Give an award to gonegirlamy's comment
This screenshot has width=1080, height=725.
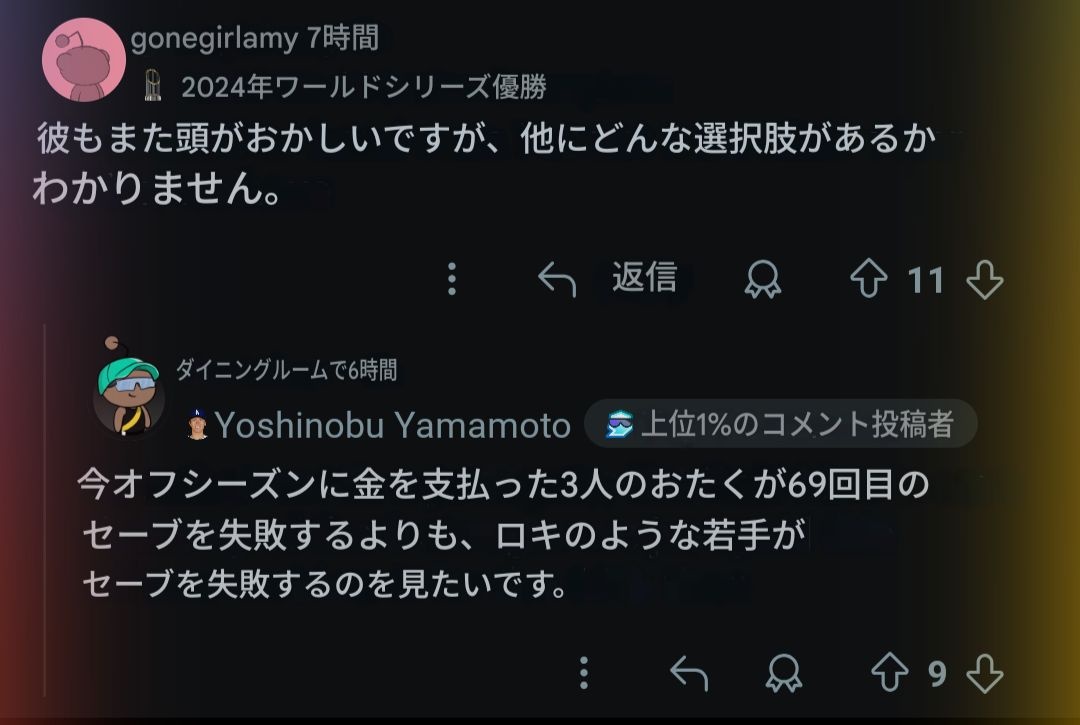764,280
